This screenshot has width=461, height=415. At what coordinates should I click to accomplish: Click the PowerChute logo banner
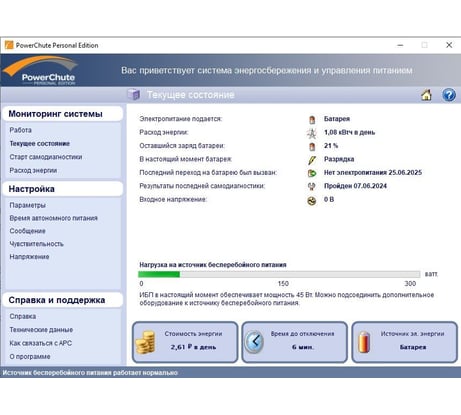[x=40, y=71]
